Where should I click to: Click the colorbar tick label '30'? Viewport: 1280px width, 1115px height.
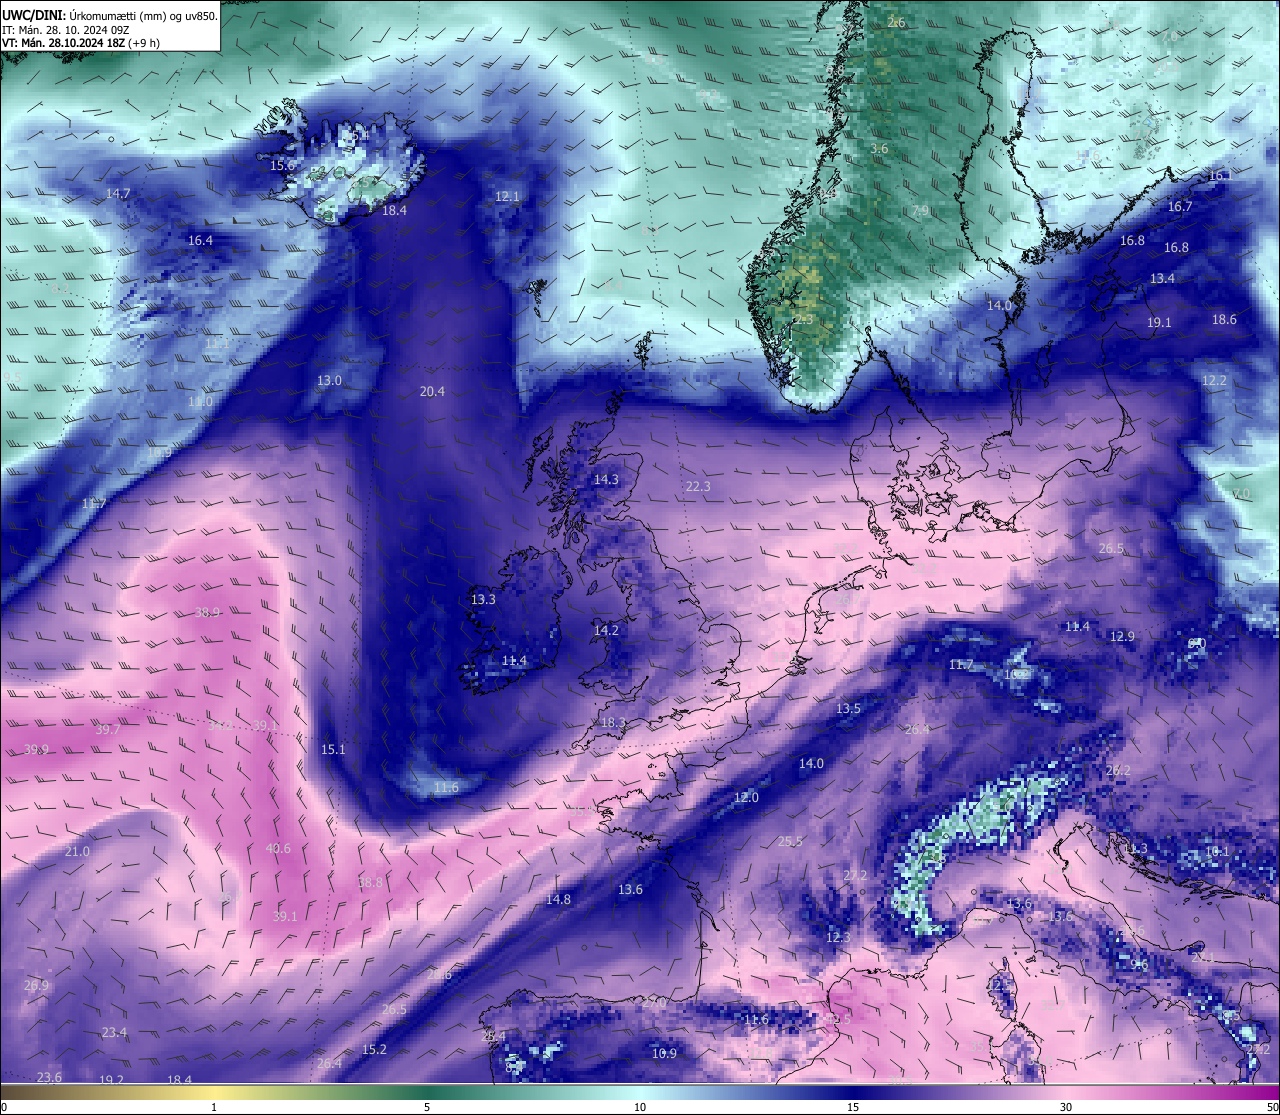point(1066,1107)
